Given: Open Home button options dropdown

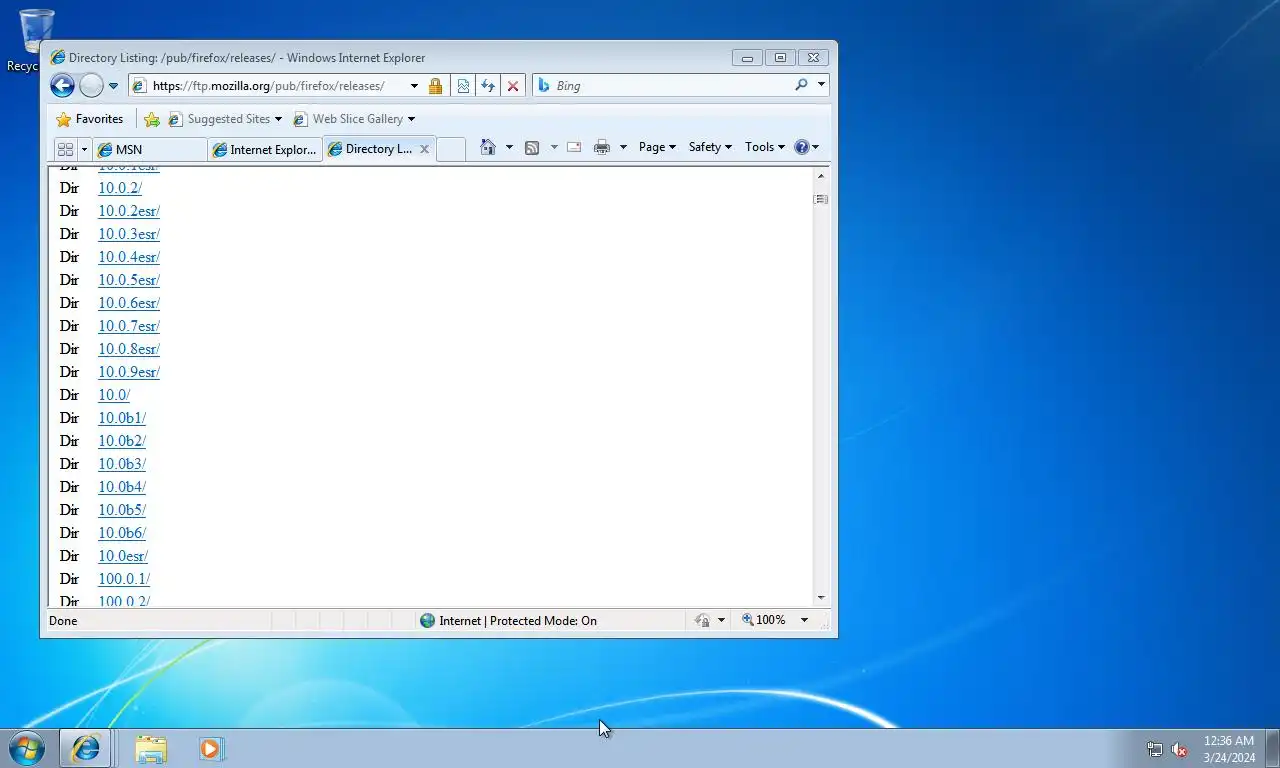Looking at the screenshot, I should click(x=509, y=147).
